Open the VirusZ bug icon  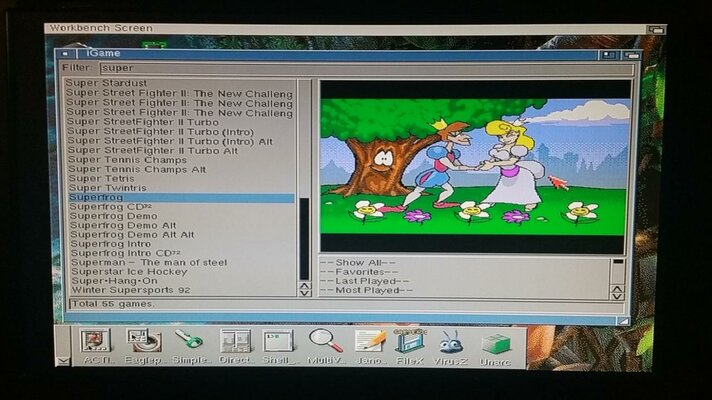[452, 343]
